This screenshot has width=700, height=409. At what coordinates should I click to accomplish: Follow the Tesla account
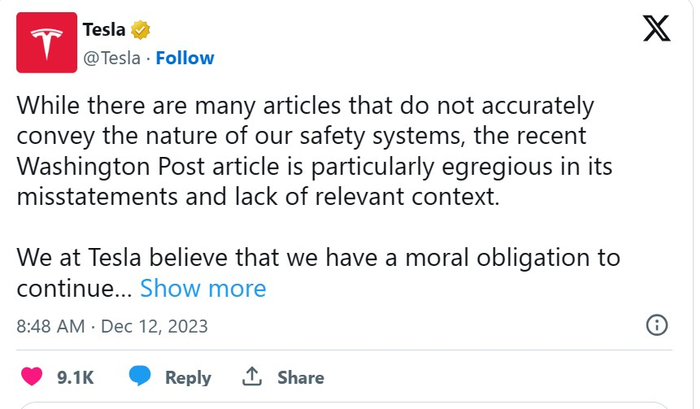point(185,58)
